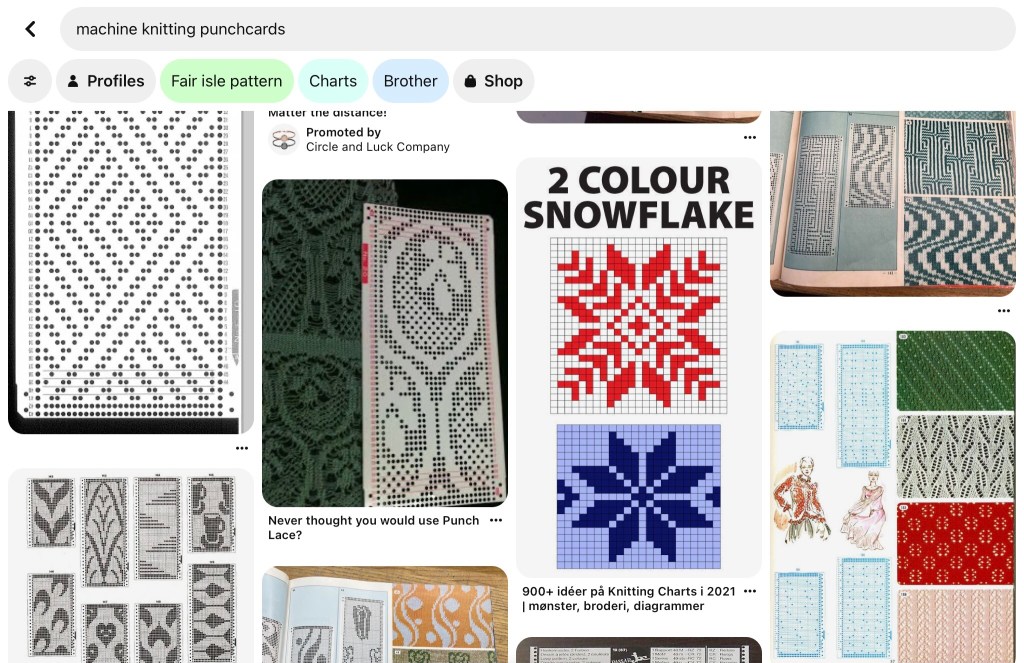Open "900+ idéer på Knitting Charts" pin title
Screen dimensions: 1024x663
pyautogui.click(x=628, y=598)
